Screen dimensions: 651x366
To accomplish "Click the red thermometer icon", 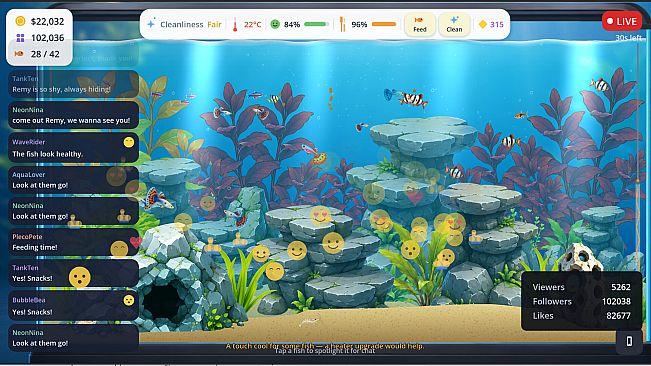I will click(x=235, y=24).
